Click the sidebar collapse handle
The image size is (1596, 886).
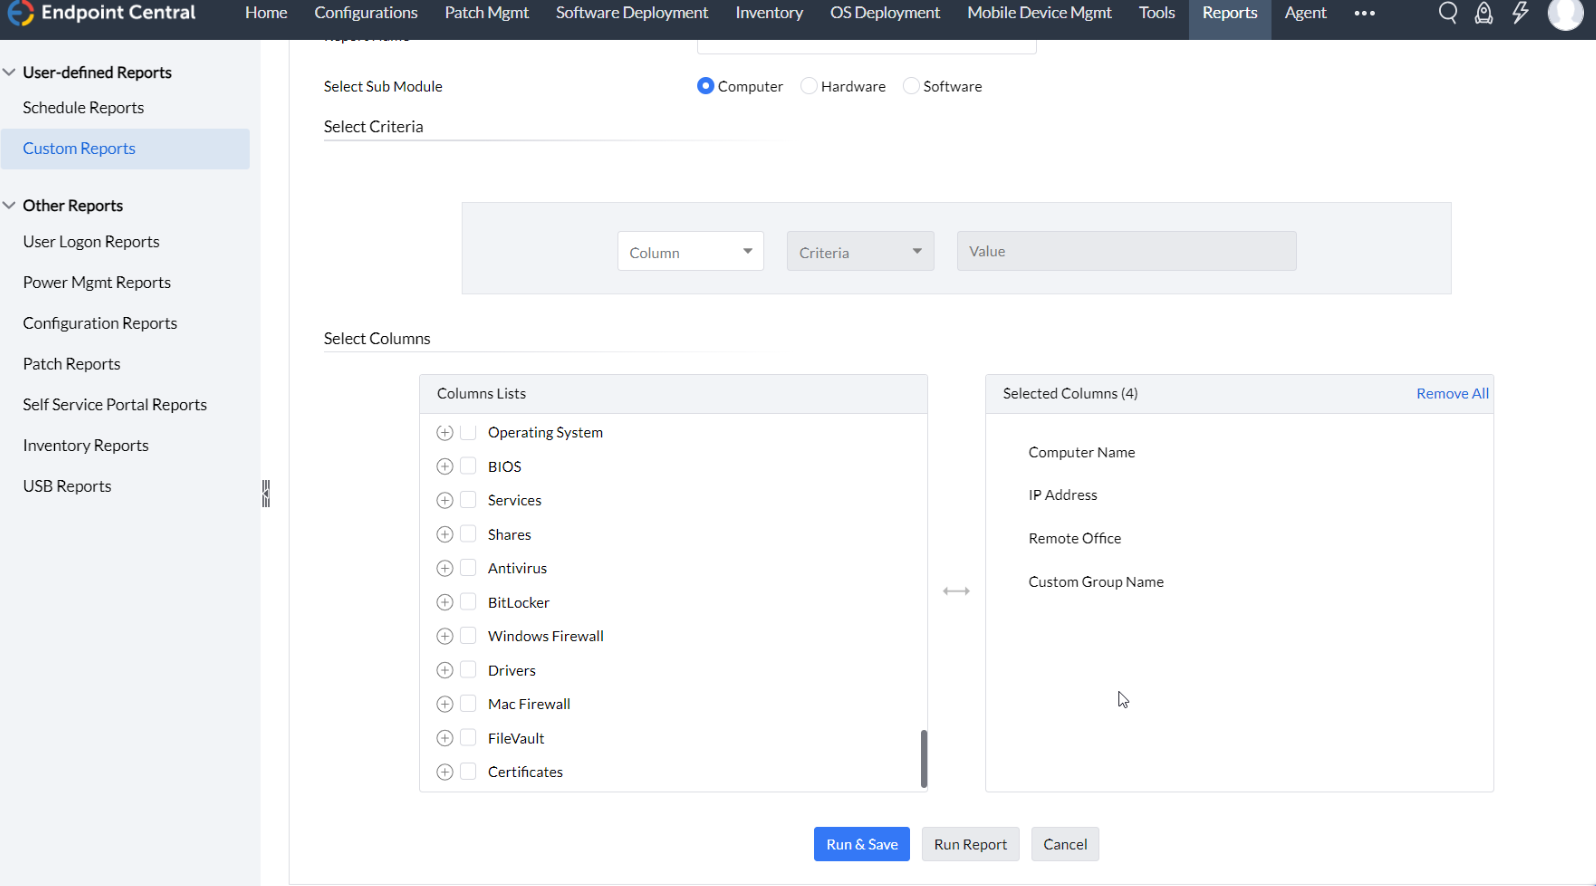(266, 493)
